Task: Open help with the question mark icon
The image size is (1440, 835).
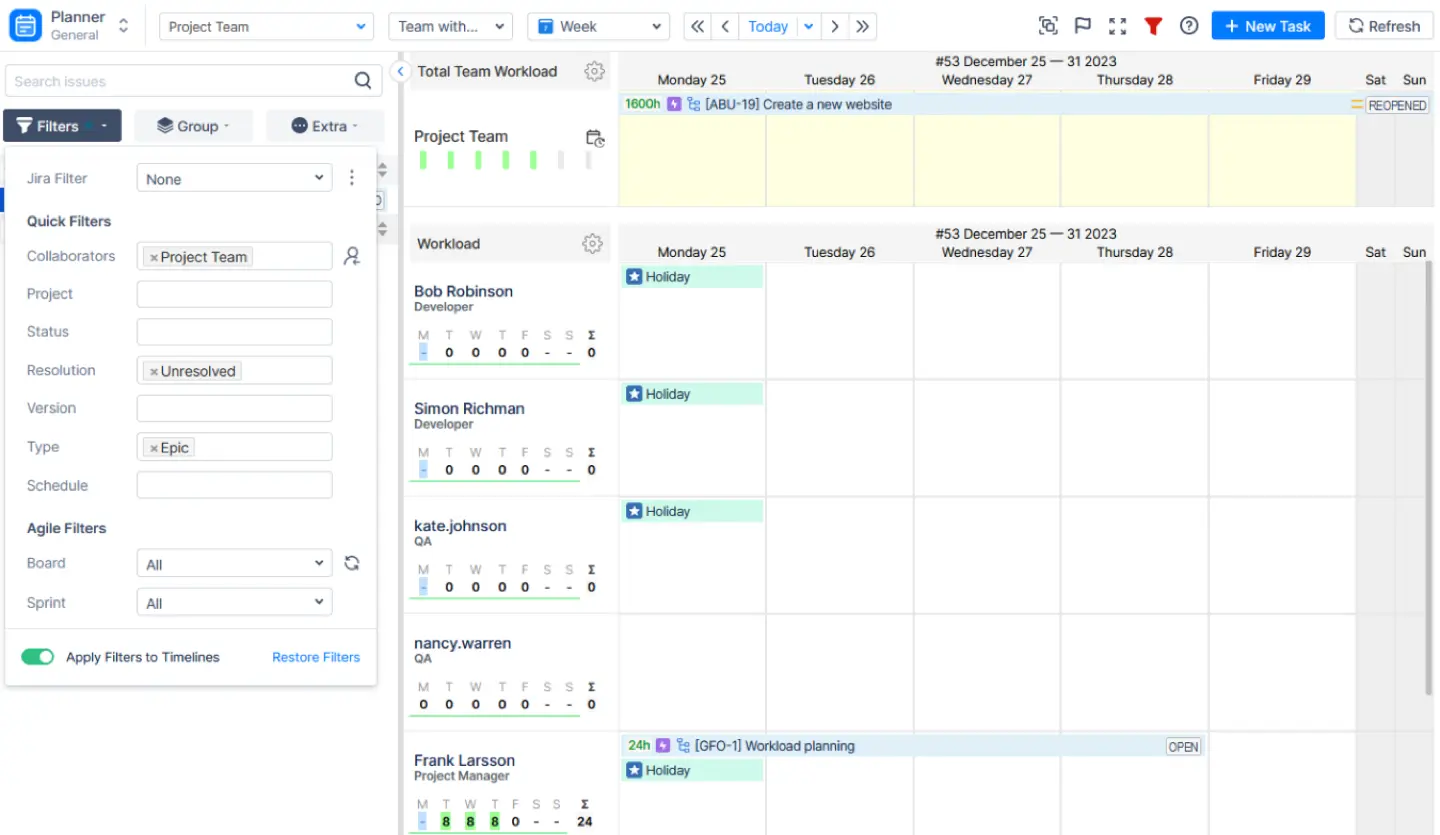Action: [1188, 26]
